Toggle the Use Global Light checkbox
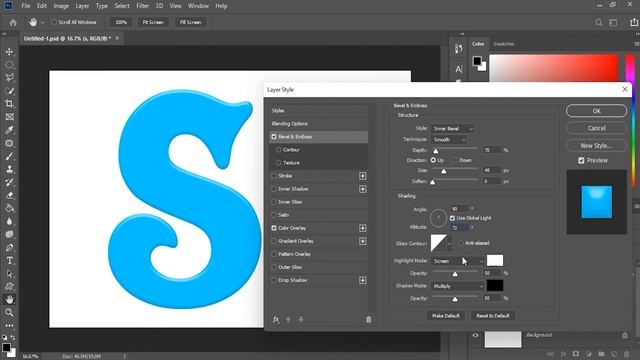The image size is (640, 360). (452, 218)
